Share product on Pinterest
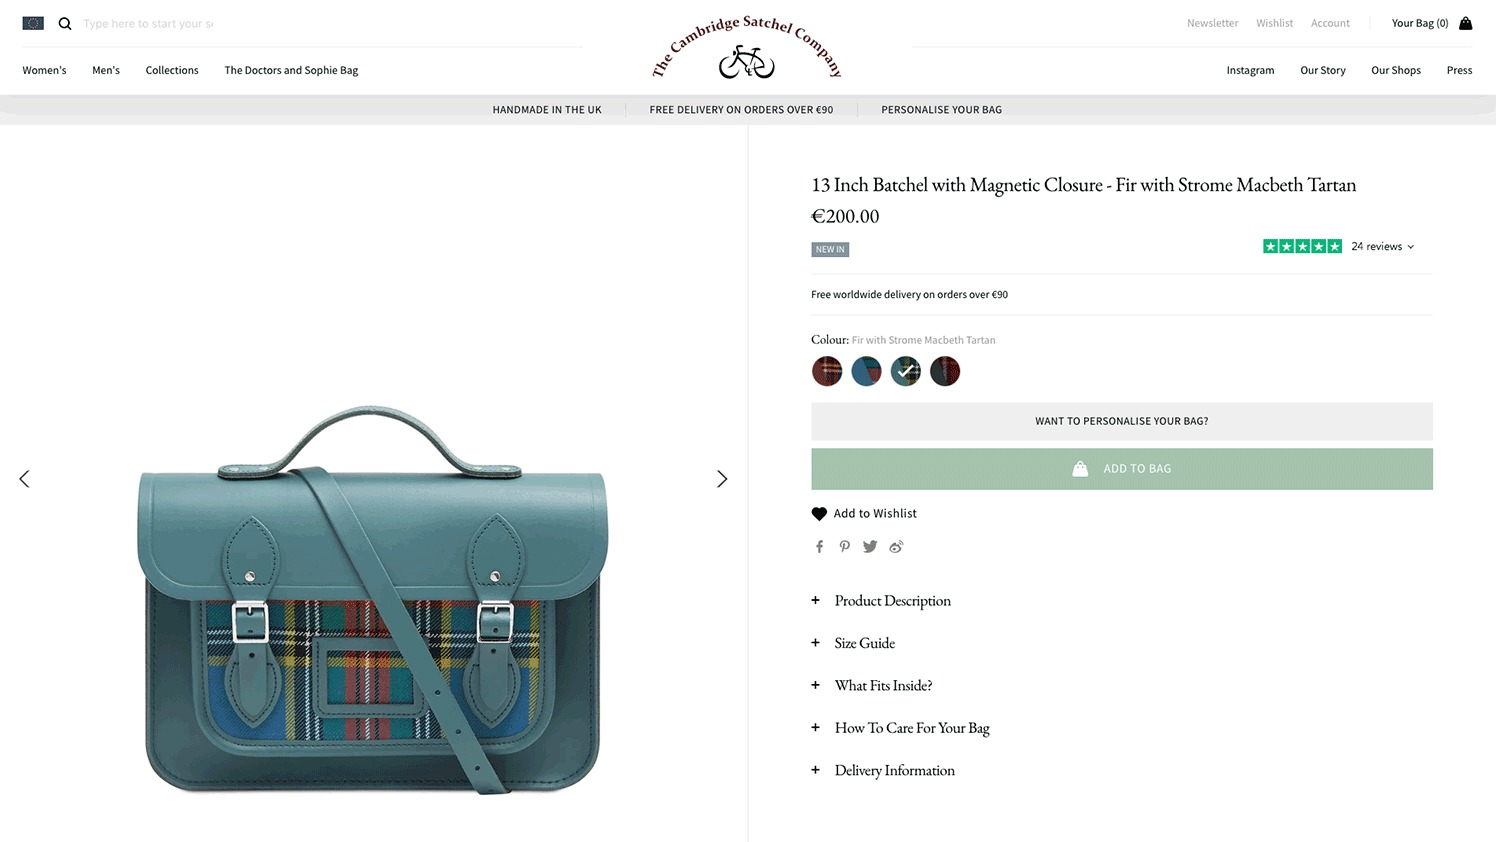 point(845,546)
